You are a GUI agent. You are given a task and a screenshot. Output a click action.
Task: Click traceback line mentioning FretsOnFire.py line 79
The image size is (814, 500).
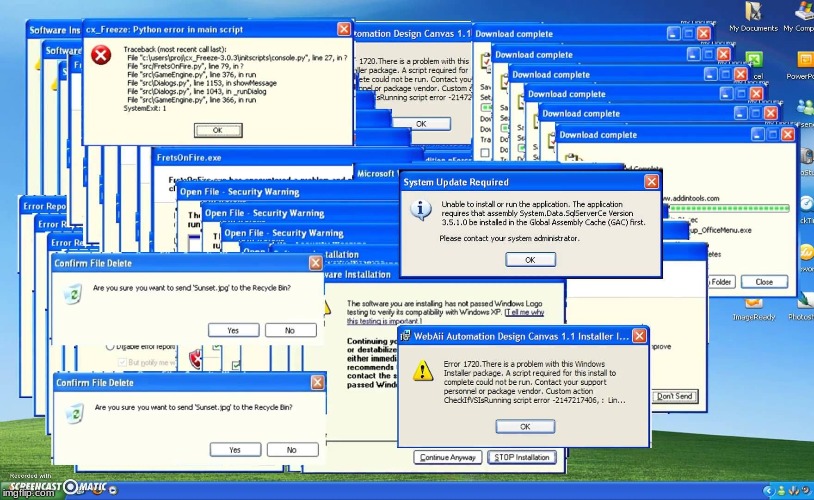185,66
